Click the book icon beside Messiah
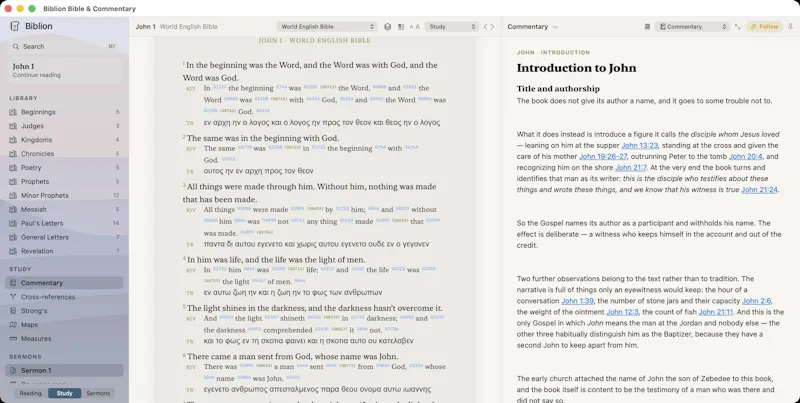The height and width of the screenshot is (403, 800). 13,209
